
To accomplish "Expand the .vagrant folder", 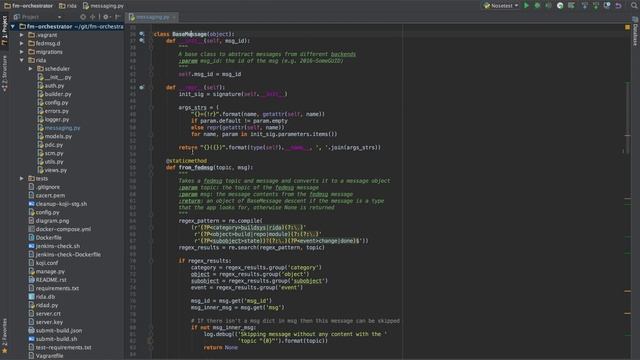I will click(x=22, y=35).
